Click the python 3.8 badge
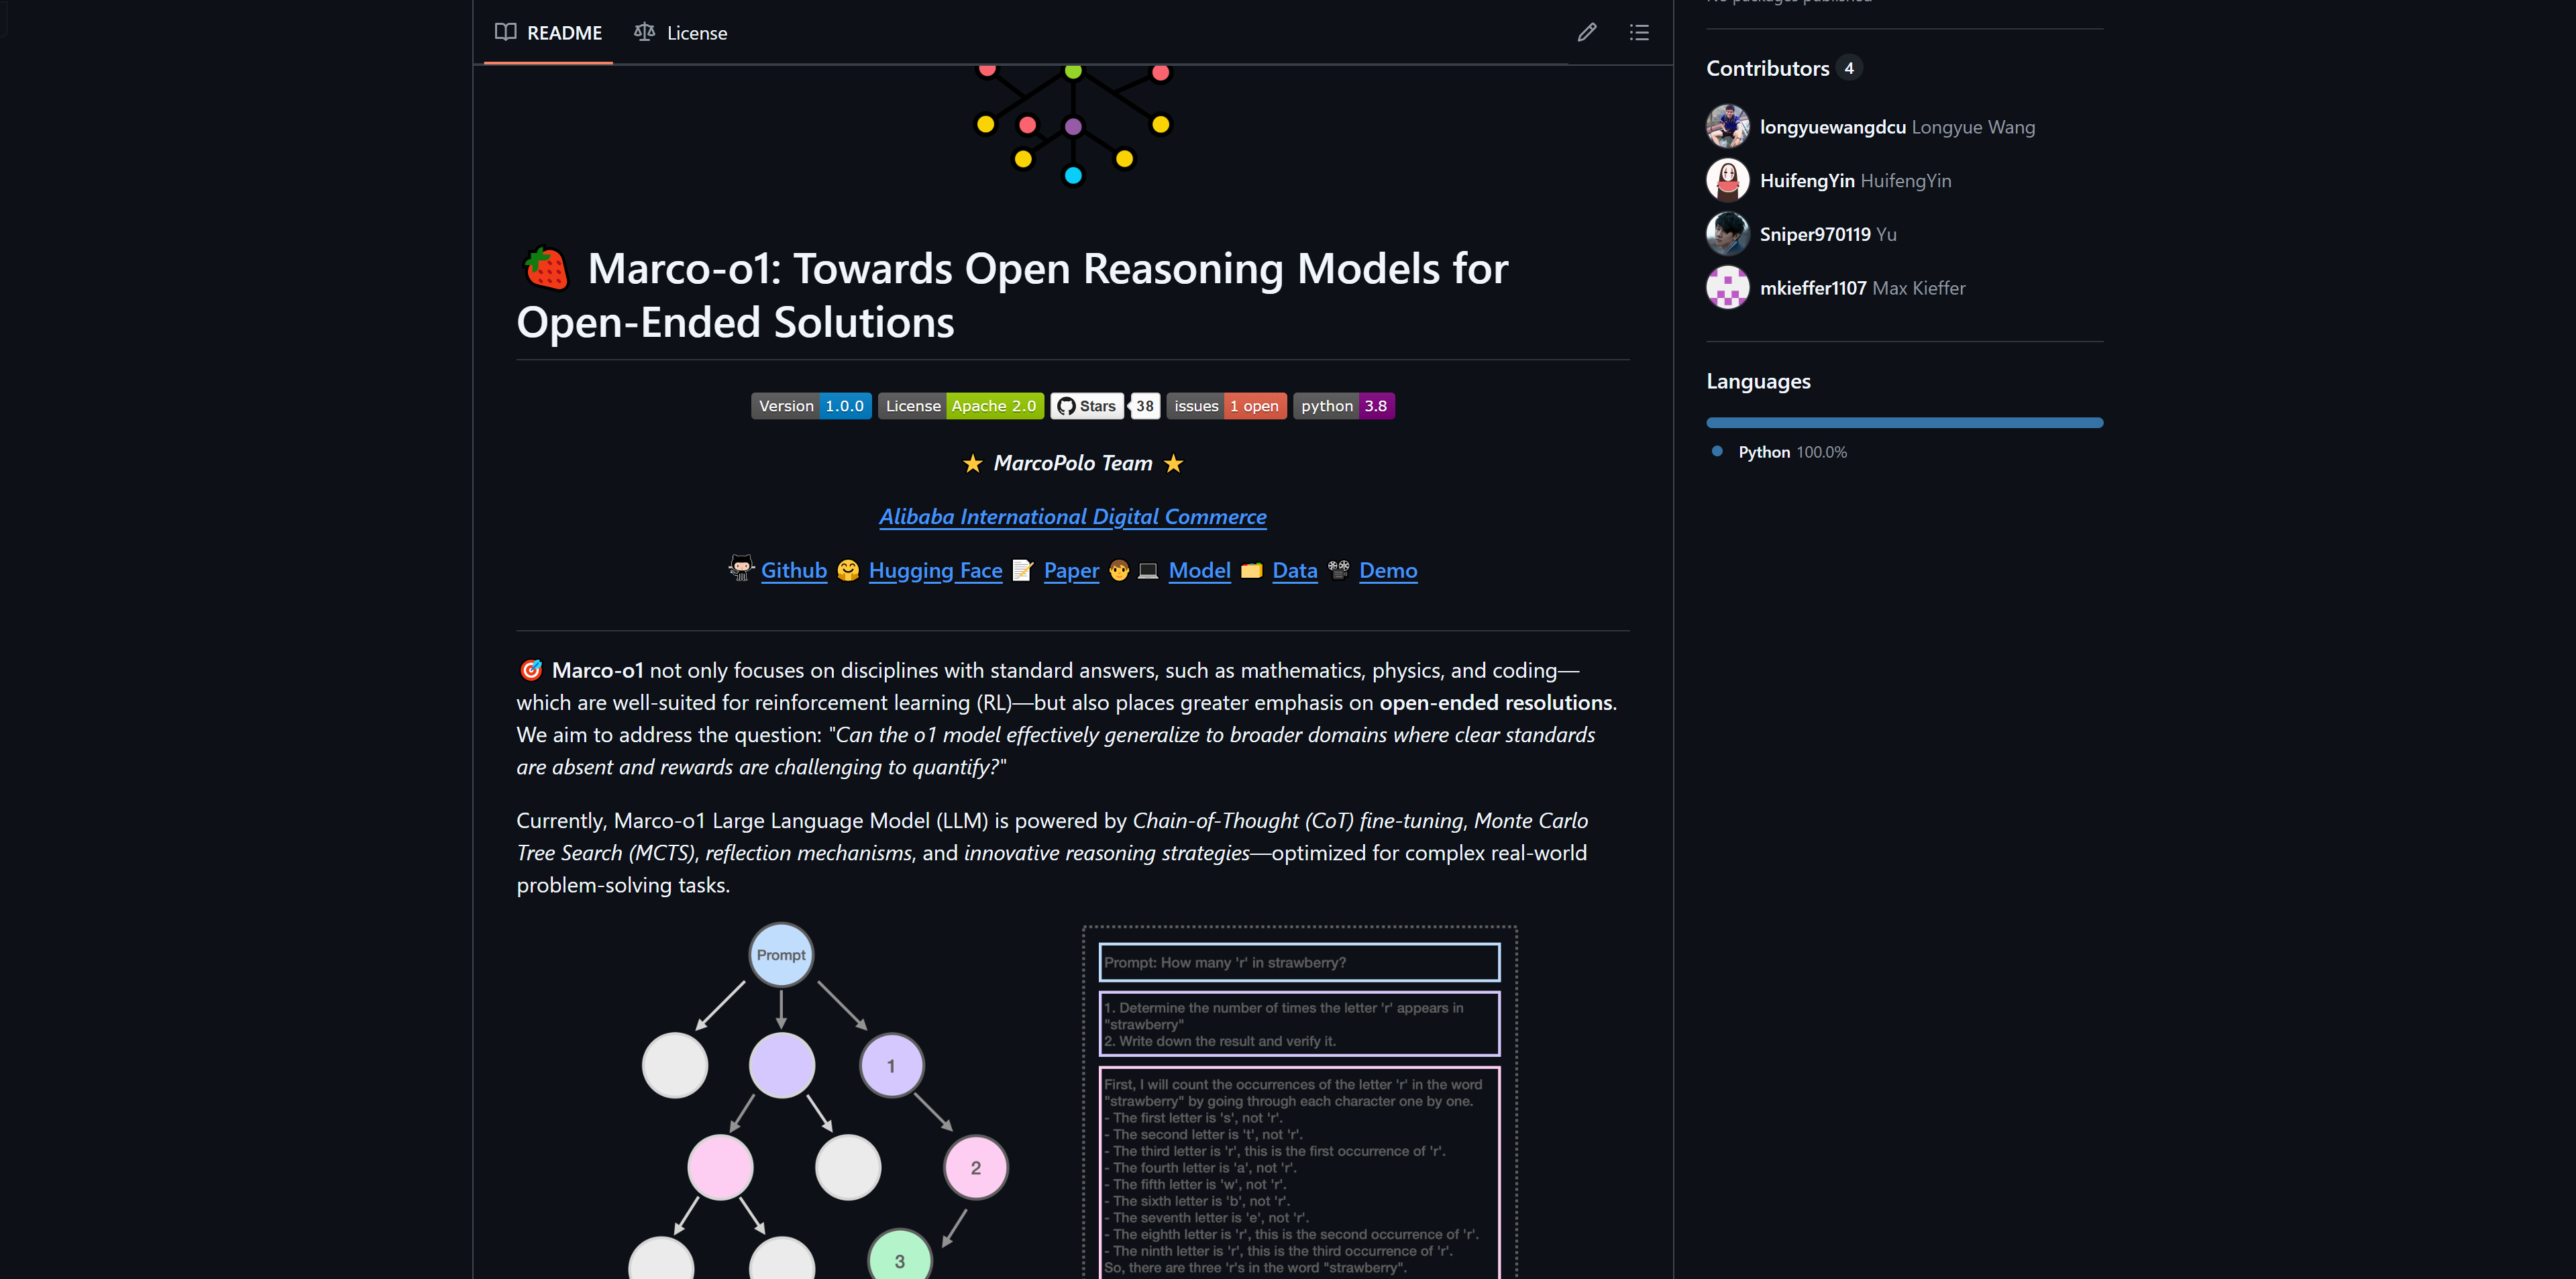Viewport: 2576px width, 1279px height. [x=1344, y=406]
